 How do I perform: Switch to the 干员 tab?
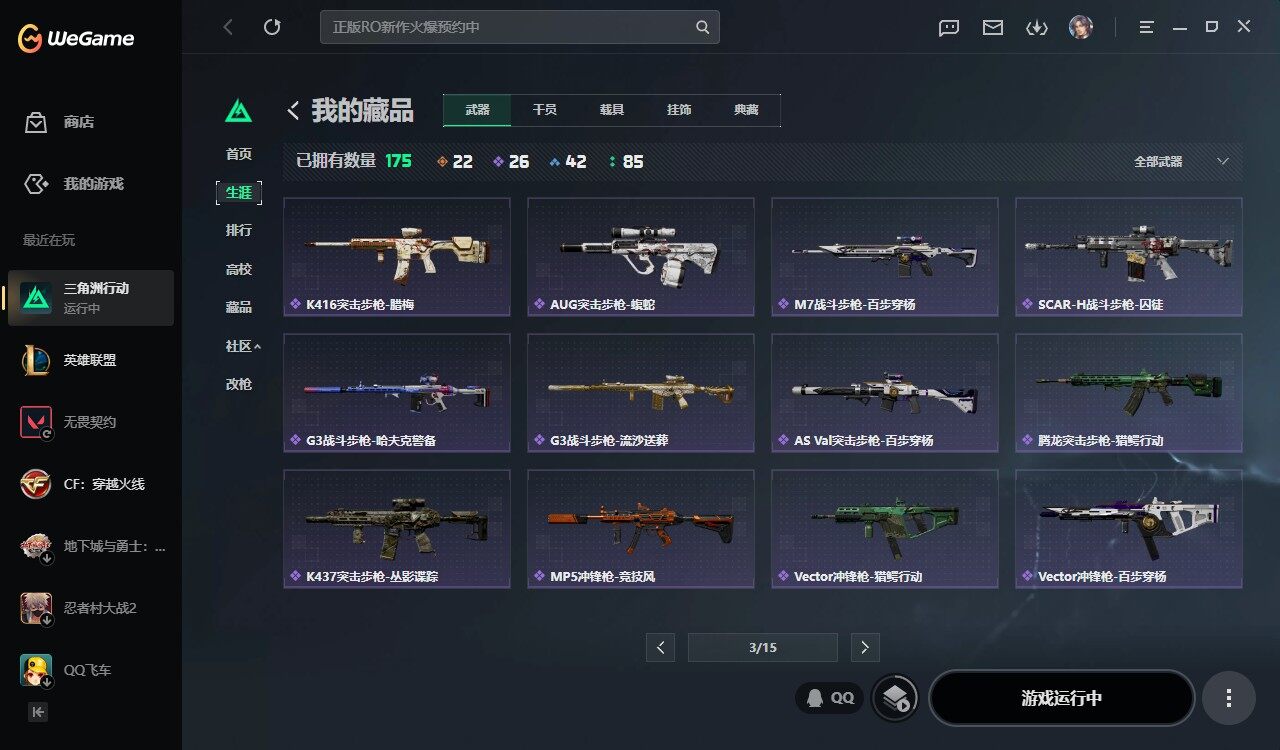pyautogui.click(x=544, y=110)
